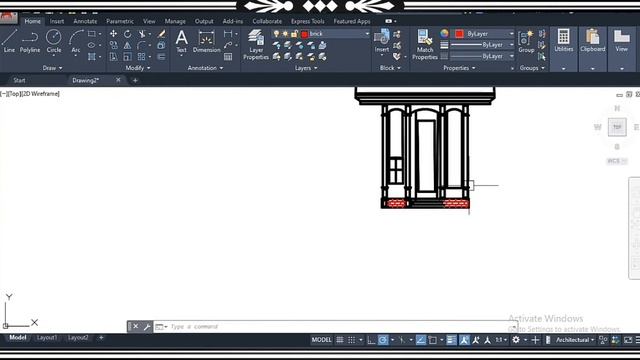Expand the Groups panel
The image size is (640, 360).
pos(532,68)
